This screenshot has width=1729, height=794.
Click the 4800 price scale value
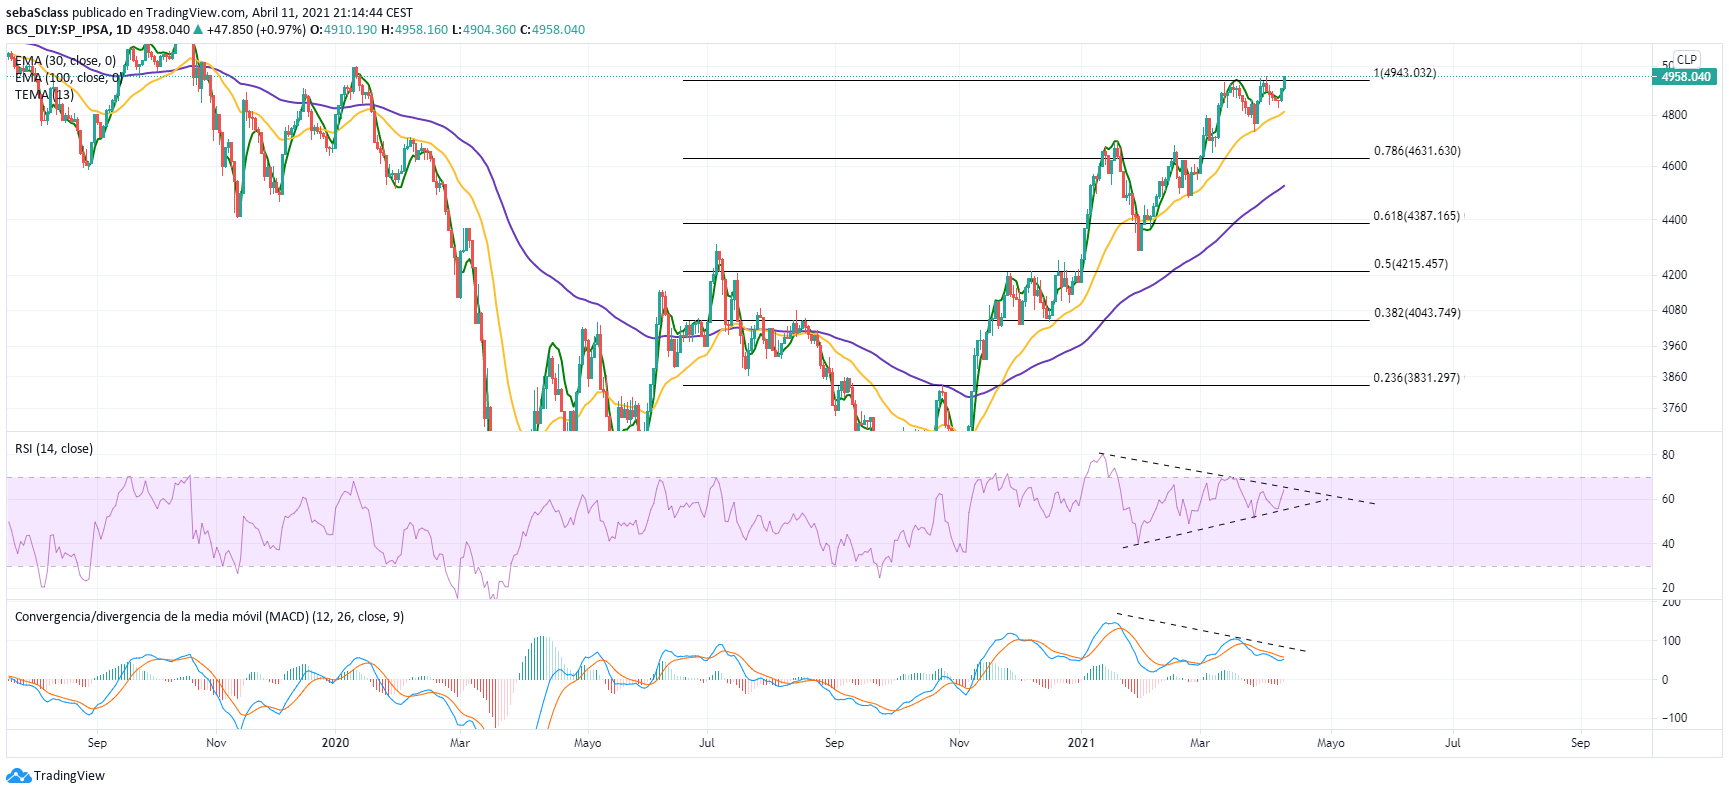pos(1674,115)
